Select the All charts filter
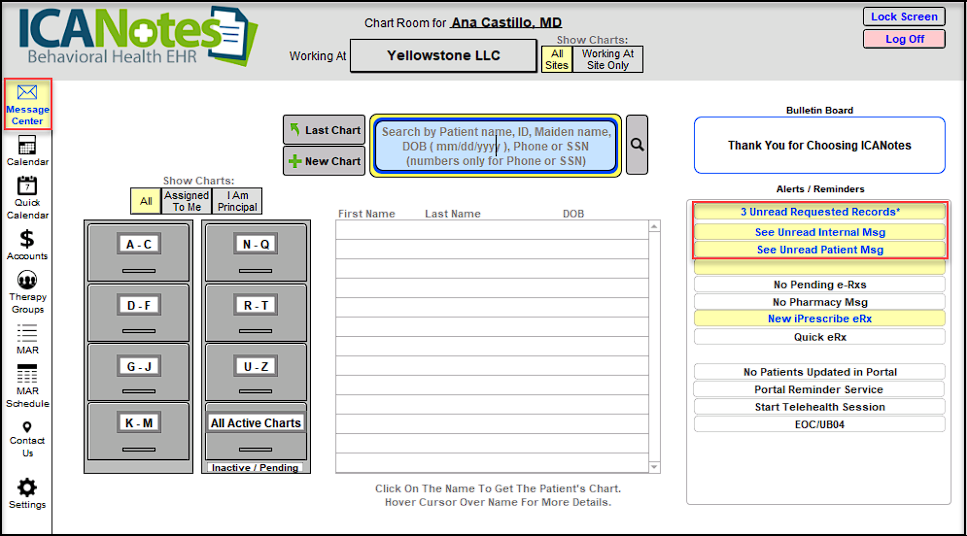This screenshot has height=536, width=967. [x=146, y=201]
